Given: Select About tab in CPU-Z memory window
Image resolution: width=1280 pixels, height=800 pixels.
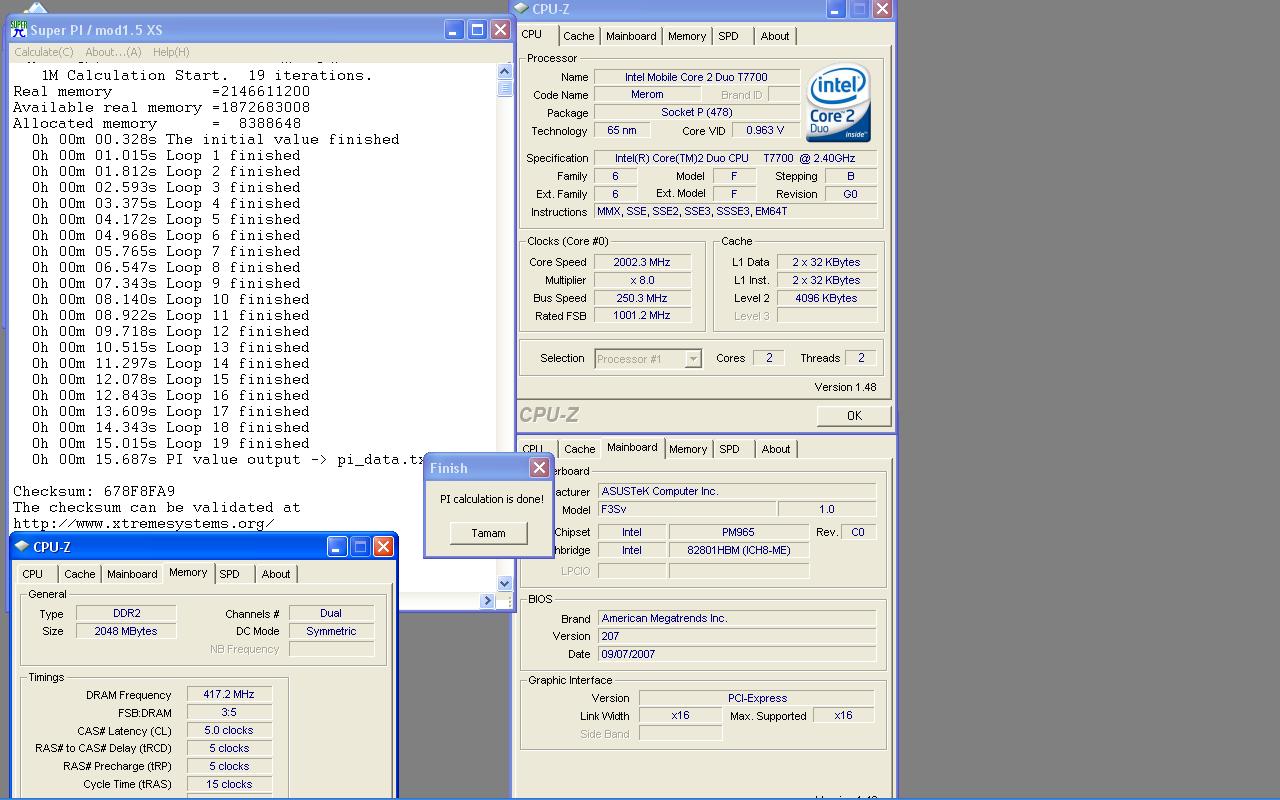Looking at the screenshot, I should point(276,574).
